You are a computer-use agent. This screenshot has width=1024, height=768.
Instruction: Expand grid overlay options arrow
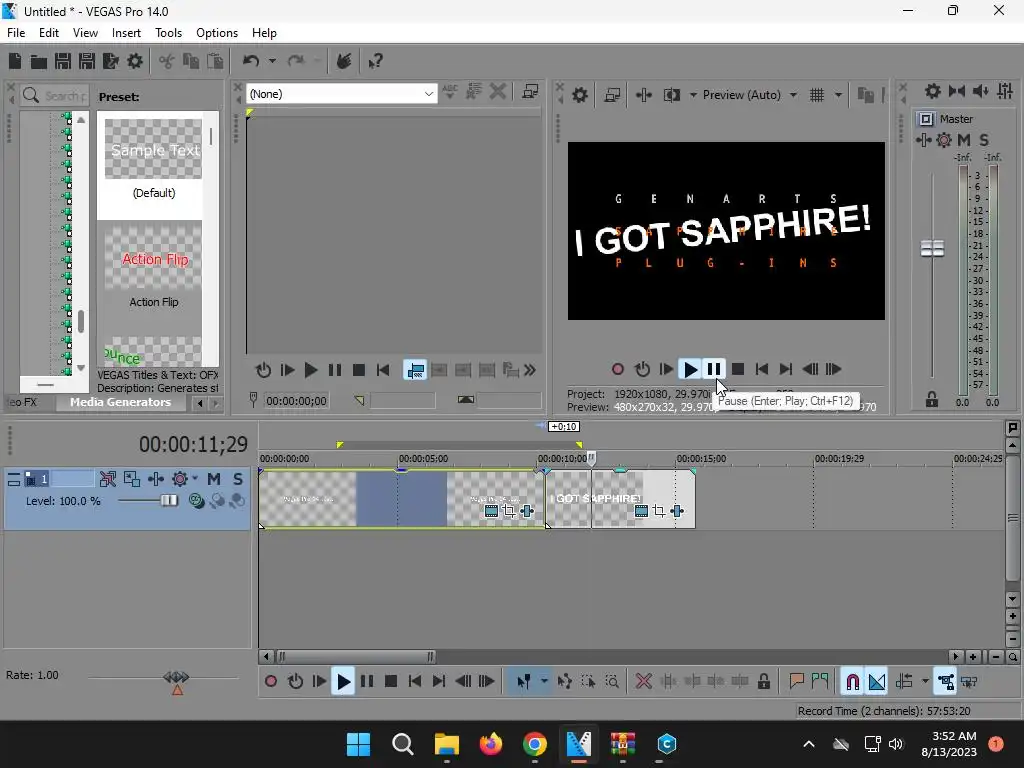pos(838,95)
